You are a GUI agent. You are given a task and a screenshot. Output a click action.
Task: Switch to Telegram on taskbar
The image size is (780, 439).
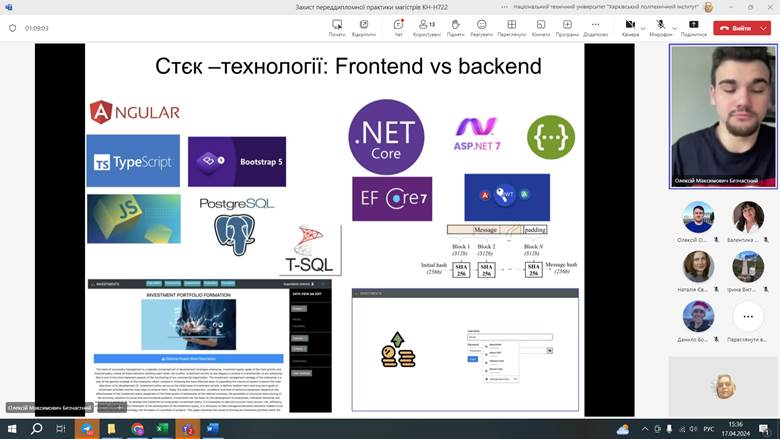click(87, 429)
